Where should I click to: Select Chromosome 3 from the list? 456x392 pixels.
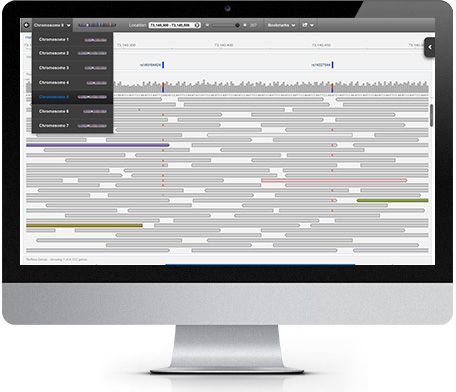coord(72,68)
